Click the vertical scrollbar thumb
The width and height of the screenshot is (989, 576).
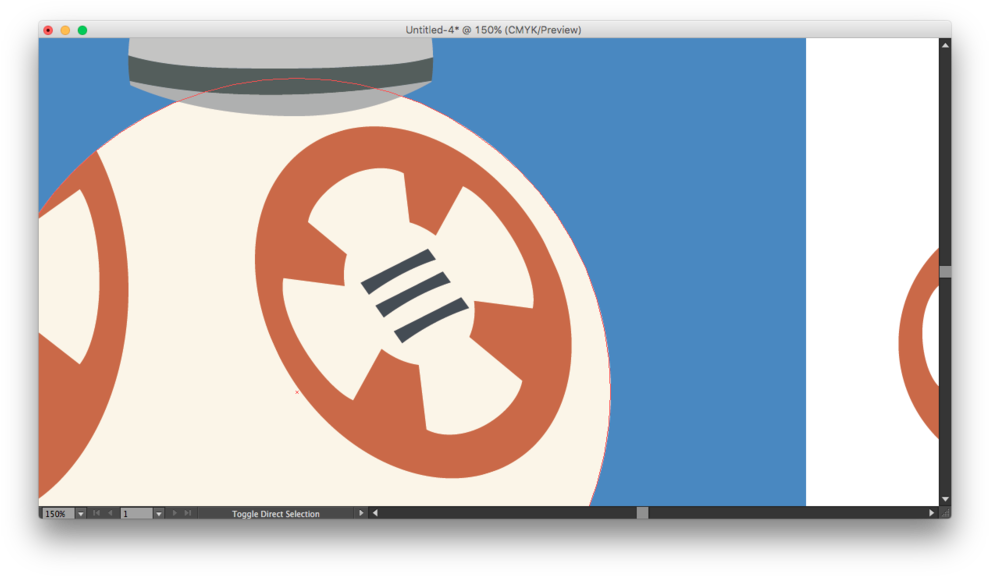(944, 270)
